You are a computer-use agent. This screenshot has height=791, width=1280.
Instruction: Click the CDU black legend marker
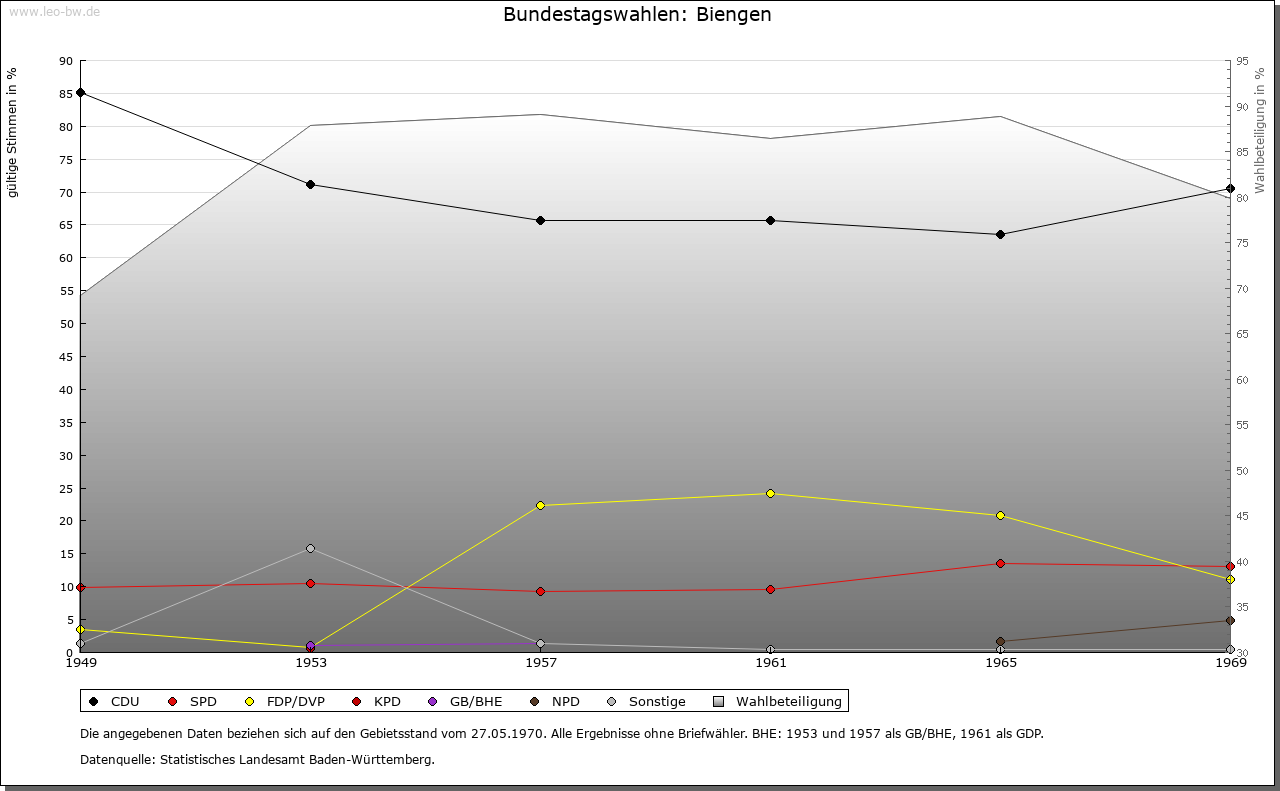(94, 701)
